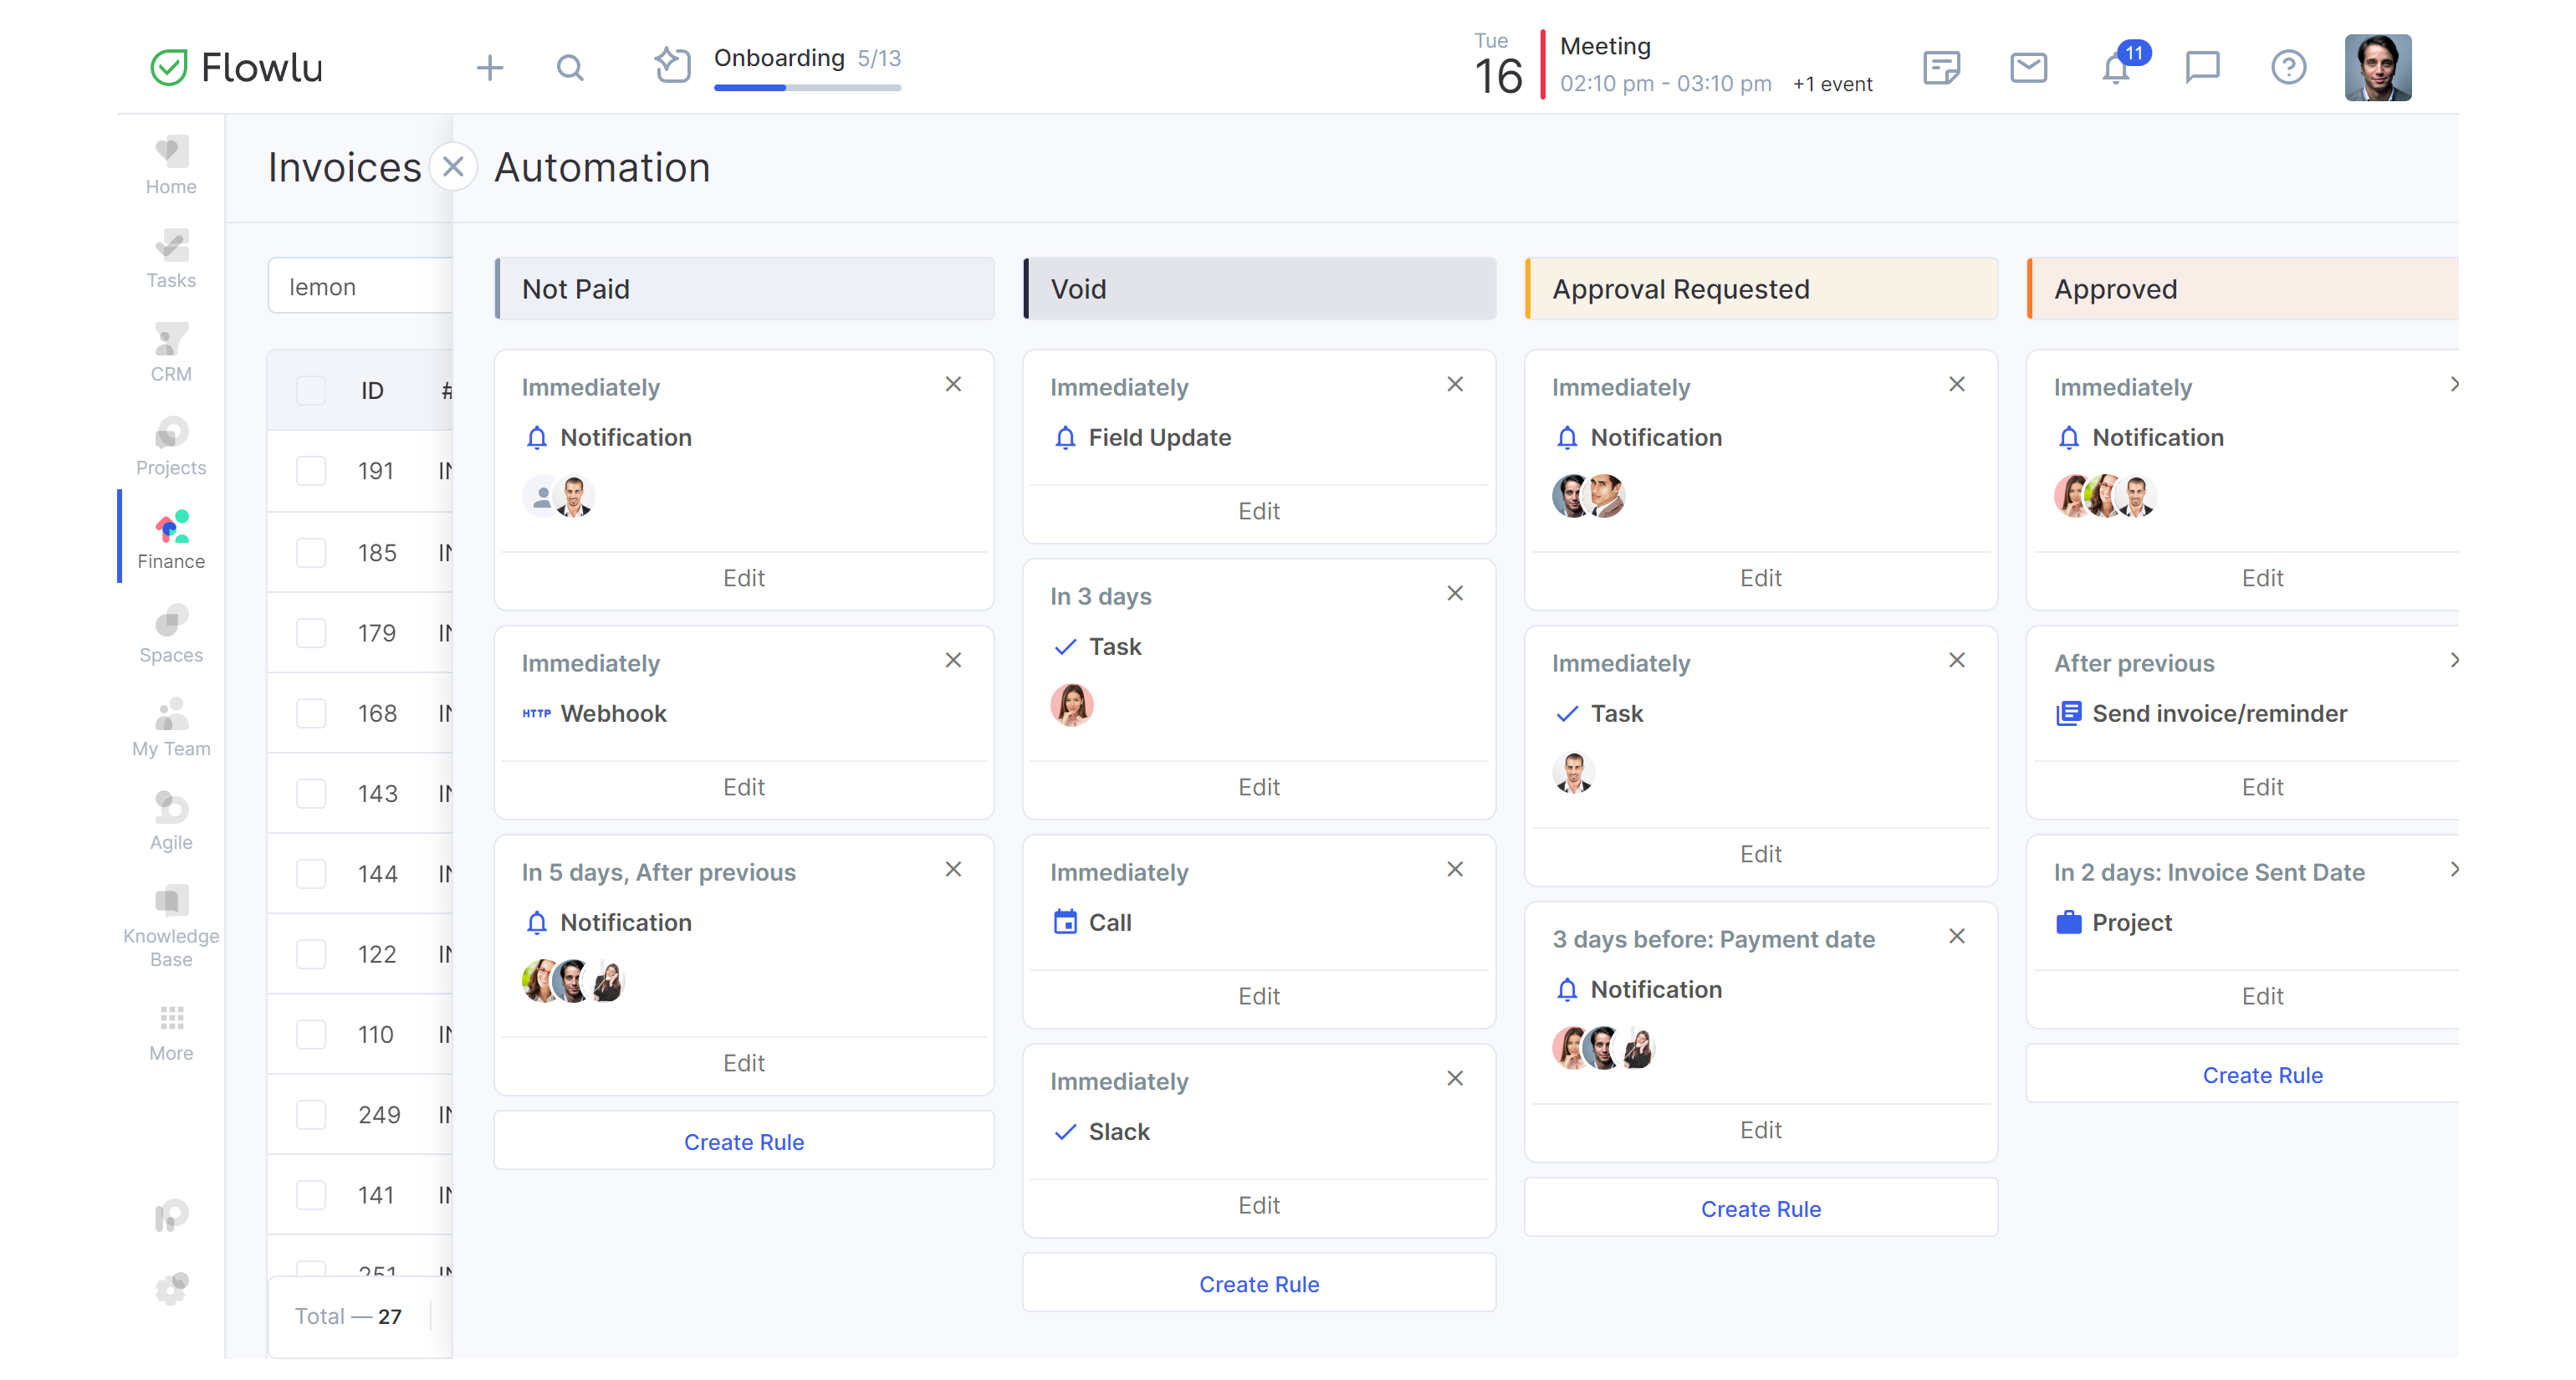Open the plus quick-create menu
The height and width of the screenshot is (1380, 2576).
click(x=490, y=68)
